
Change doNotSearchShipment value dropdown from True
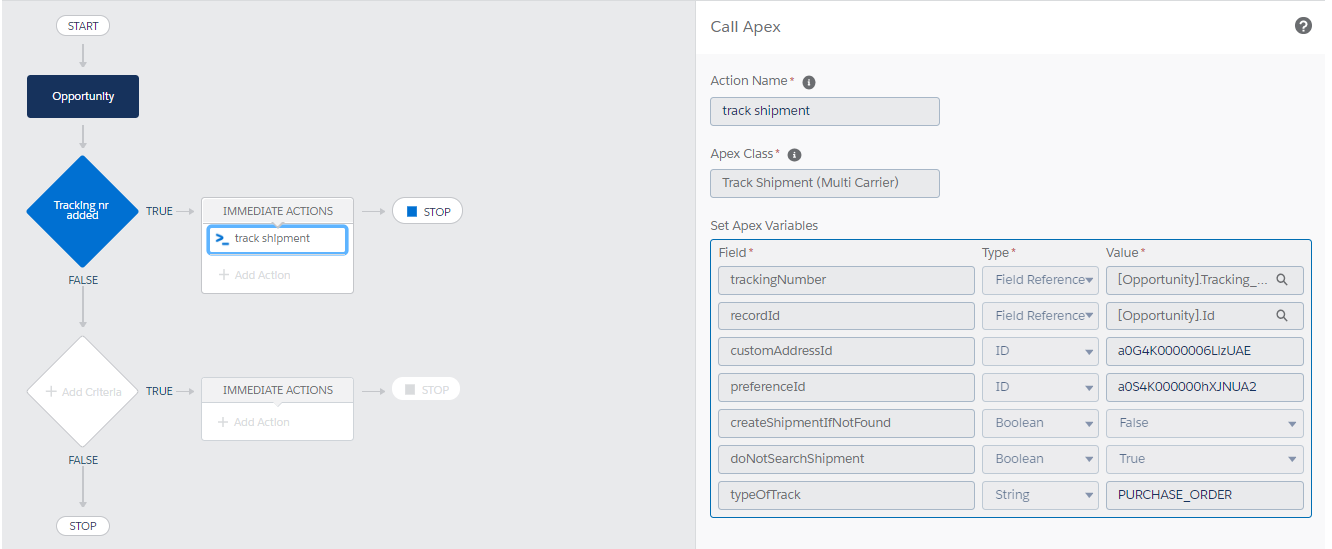pyautogui.click(x=1204, y=459)
